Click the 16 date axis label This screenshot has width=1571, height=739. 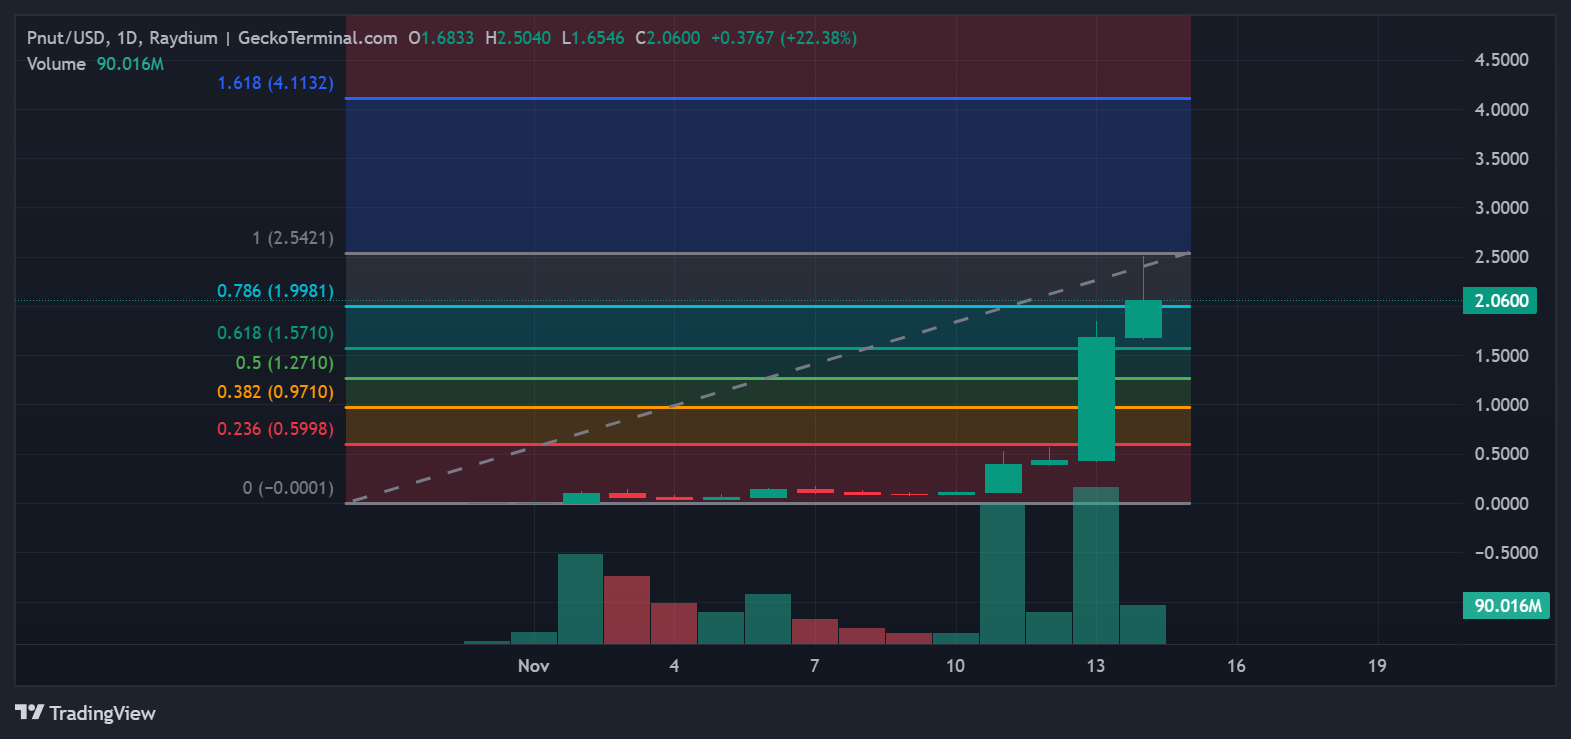[x=1237, y=666]
